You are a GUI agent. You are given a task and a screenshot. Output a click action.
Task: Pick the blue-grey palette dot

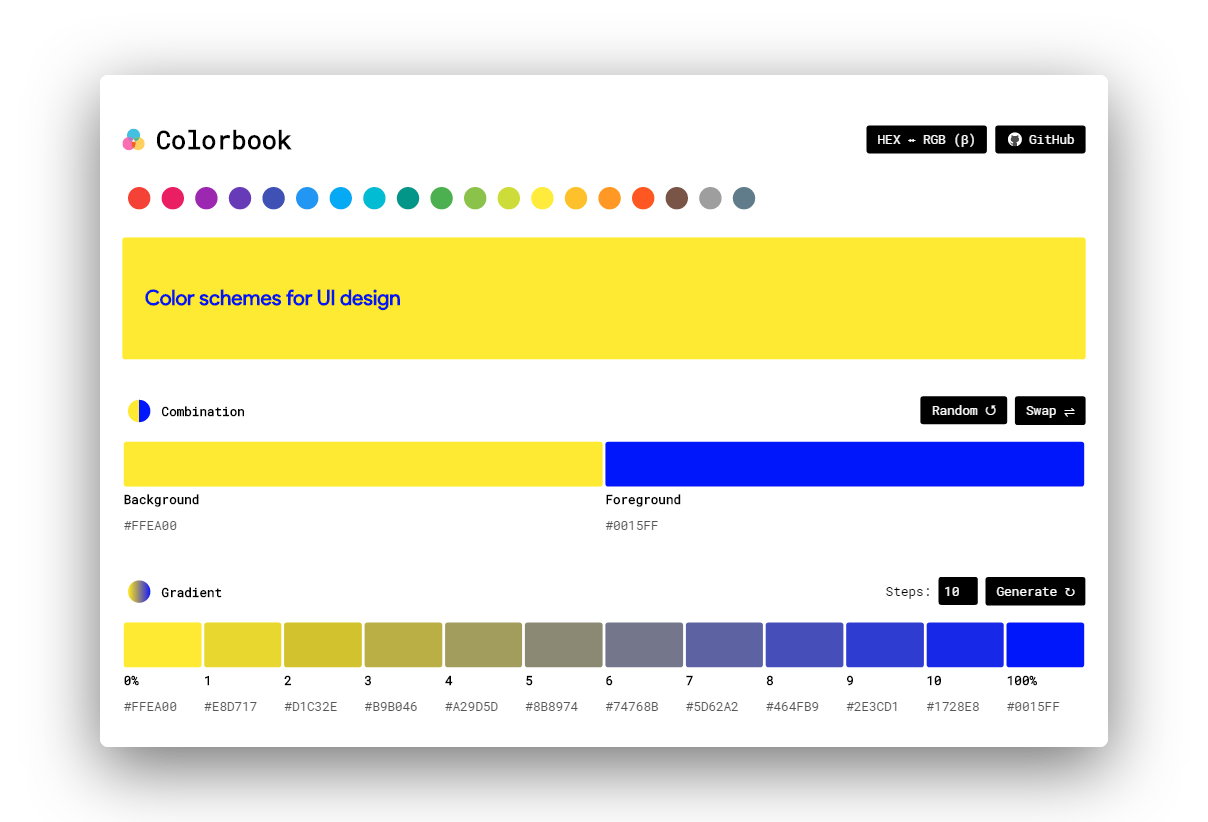tap(744, 198)
